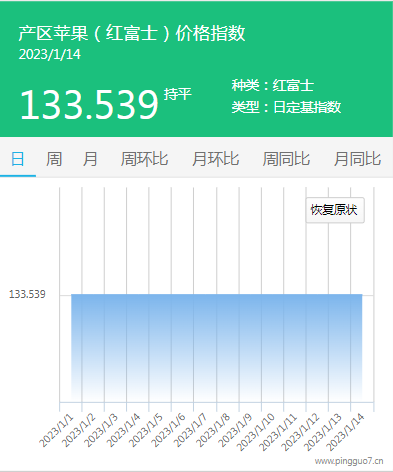Click the header date 2023/1/14

50,55
